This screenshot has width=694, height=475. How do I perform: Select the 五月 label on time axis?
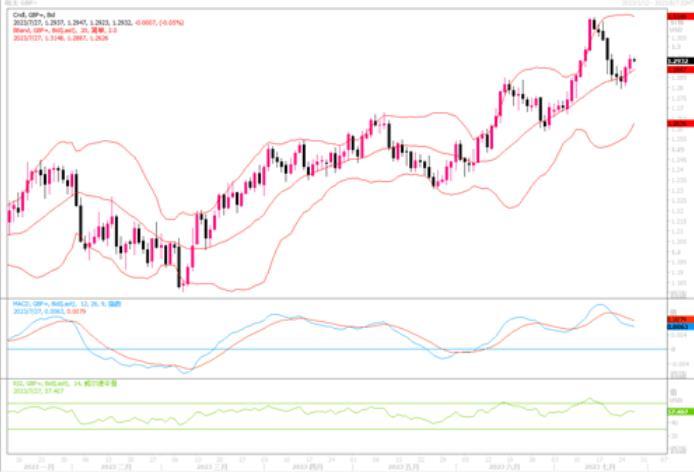click(403, 466)
